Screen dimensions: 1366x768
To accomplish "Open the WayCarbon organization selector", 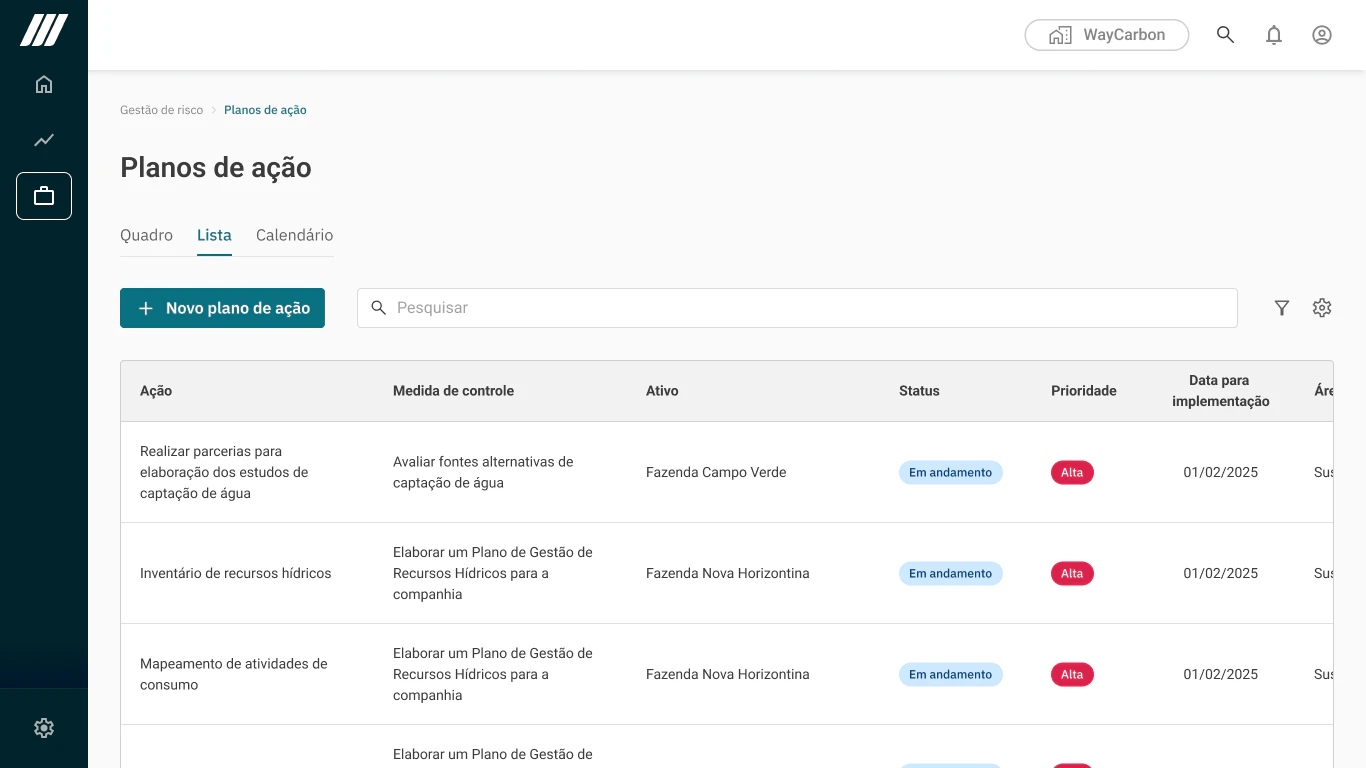I will coord(1106,34).
